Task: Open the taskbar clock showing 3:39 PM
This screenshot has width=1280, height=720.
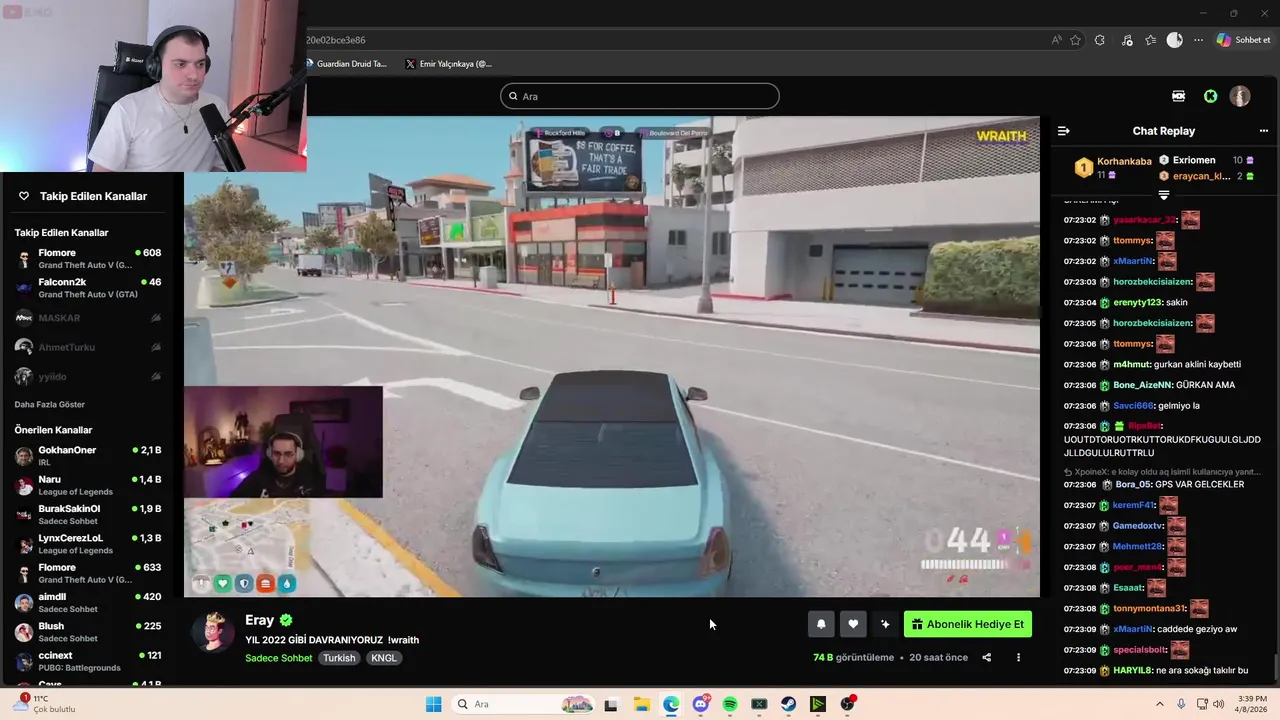Action: (1252, 704)
